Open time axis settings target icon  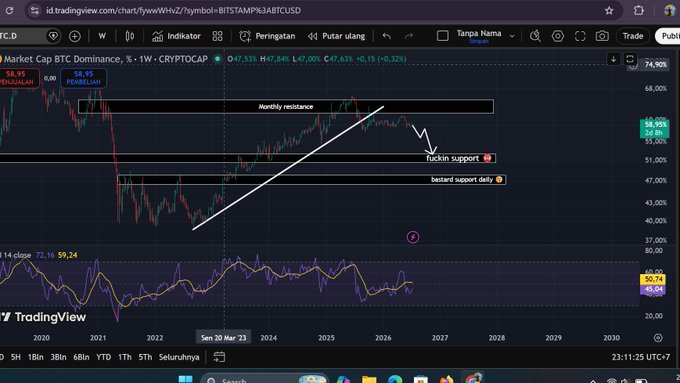658,337
